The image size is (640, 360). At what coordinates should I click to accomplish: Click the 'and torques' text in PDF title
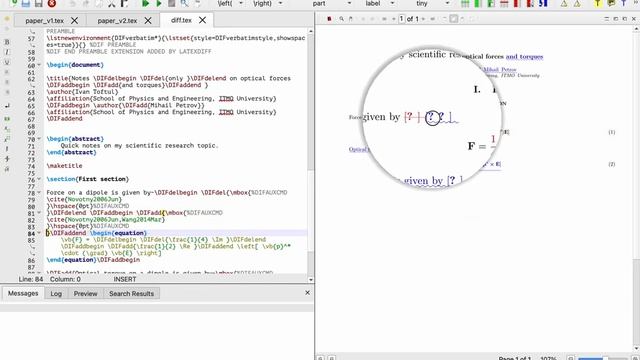[524, 56]
